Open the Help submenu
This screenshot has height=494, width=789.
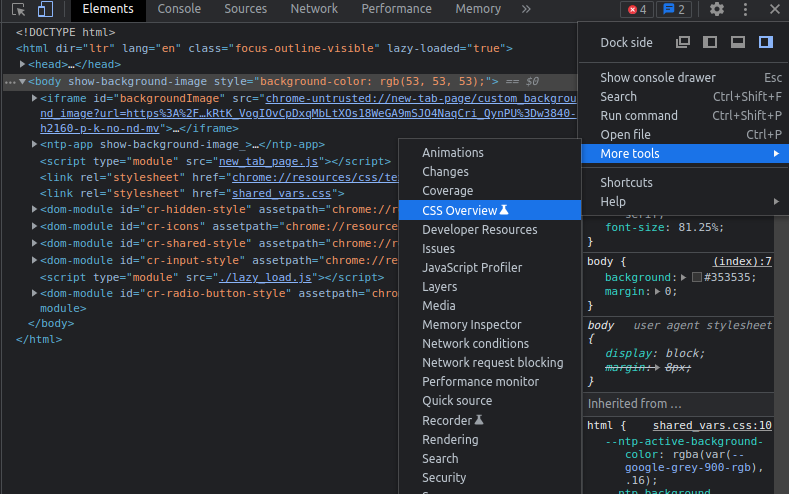tap(685, 202)
